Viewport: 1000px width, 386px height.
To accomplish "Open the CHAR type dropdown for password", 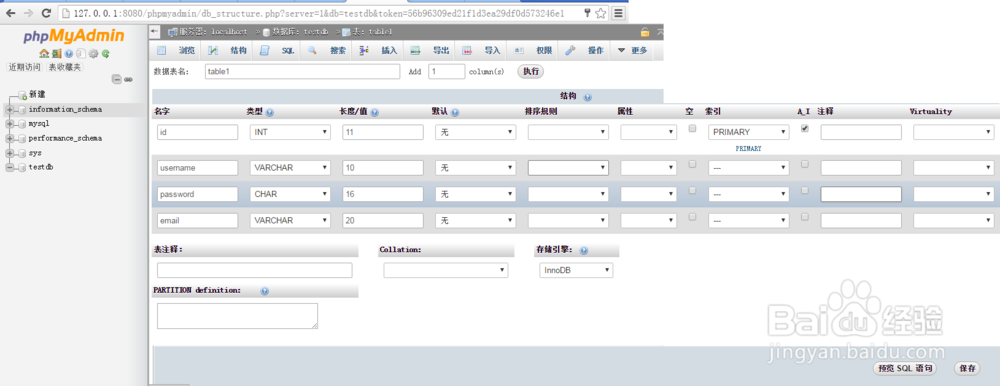I will pyautogui.click(x=290, y=194).
